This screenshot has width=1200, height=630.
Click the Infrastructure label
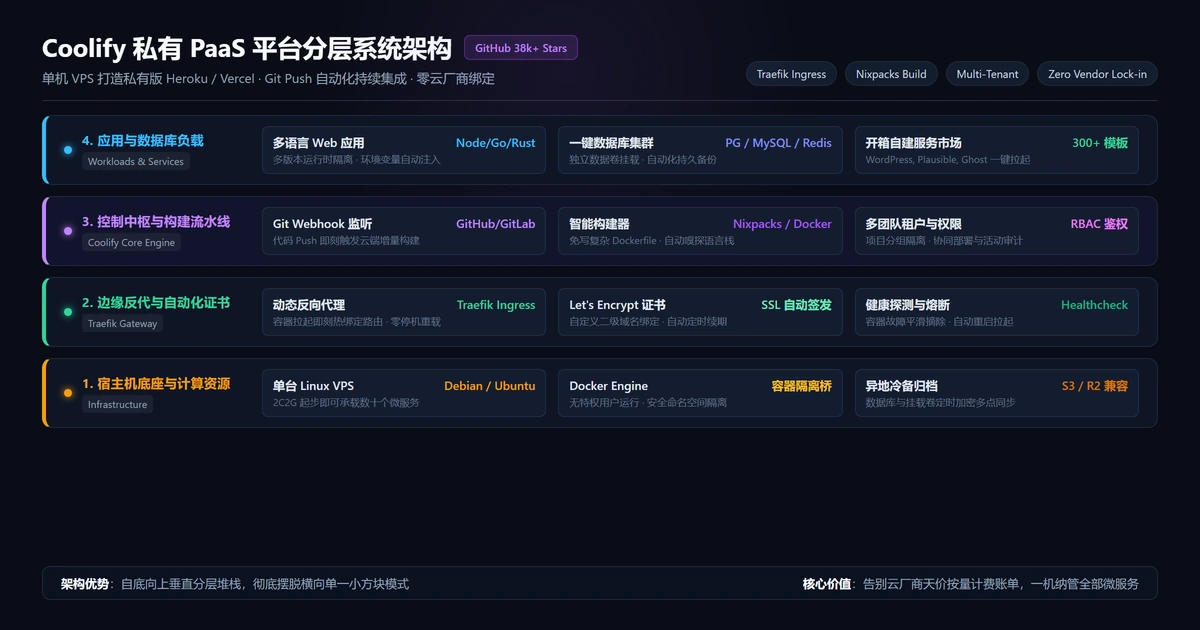click(117, 405)
